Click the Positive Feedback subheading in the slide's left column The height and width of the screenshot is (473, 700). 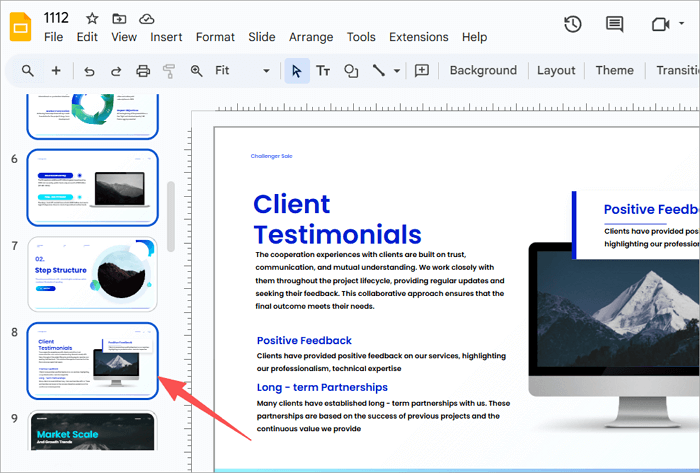(304, 340)
